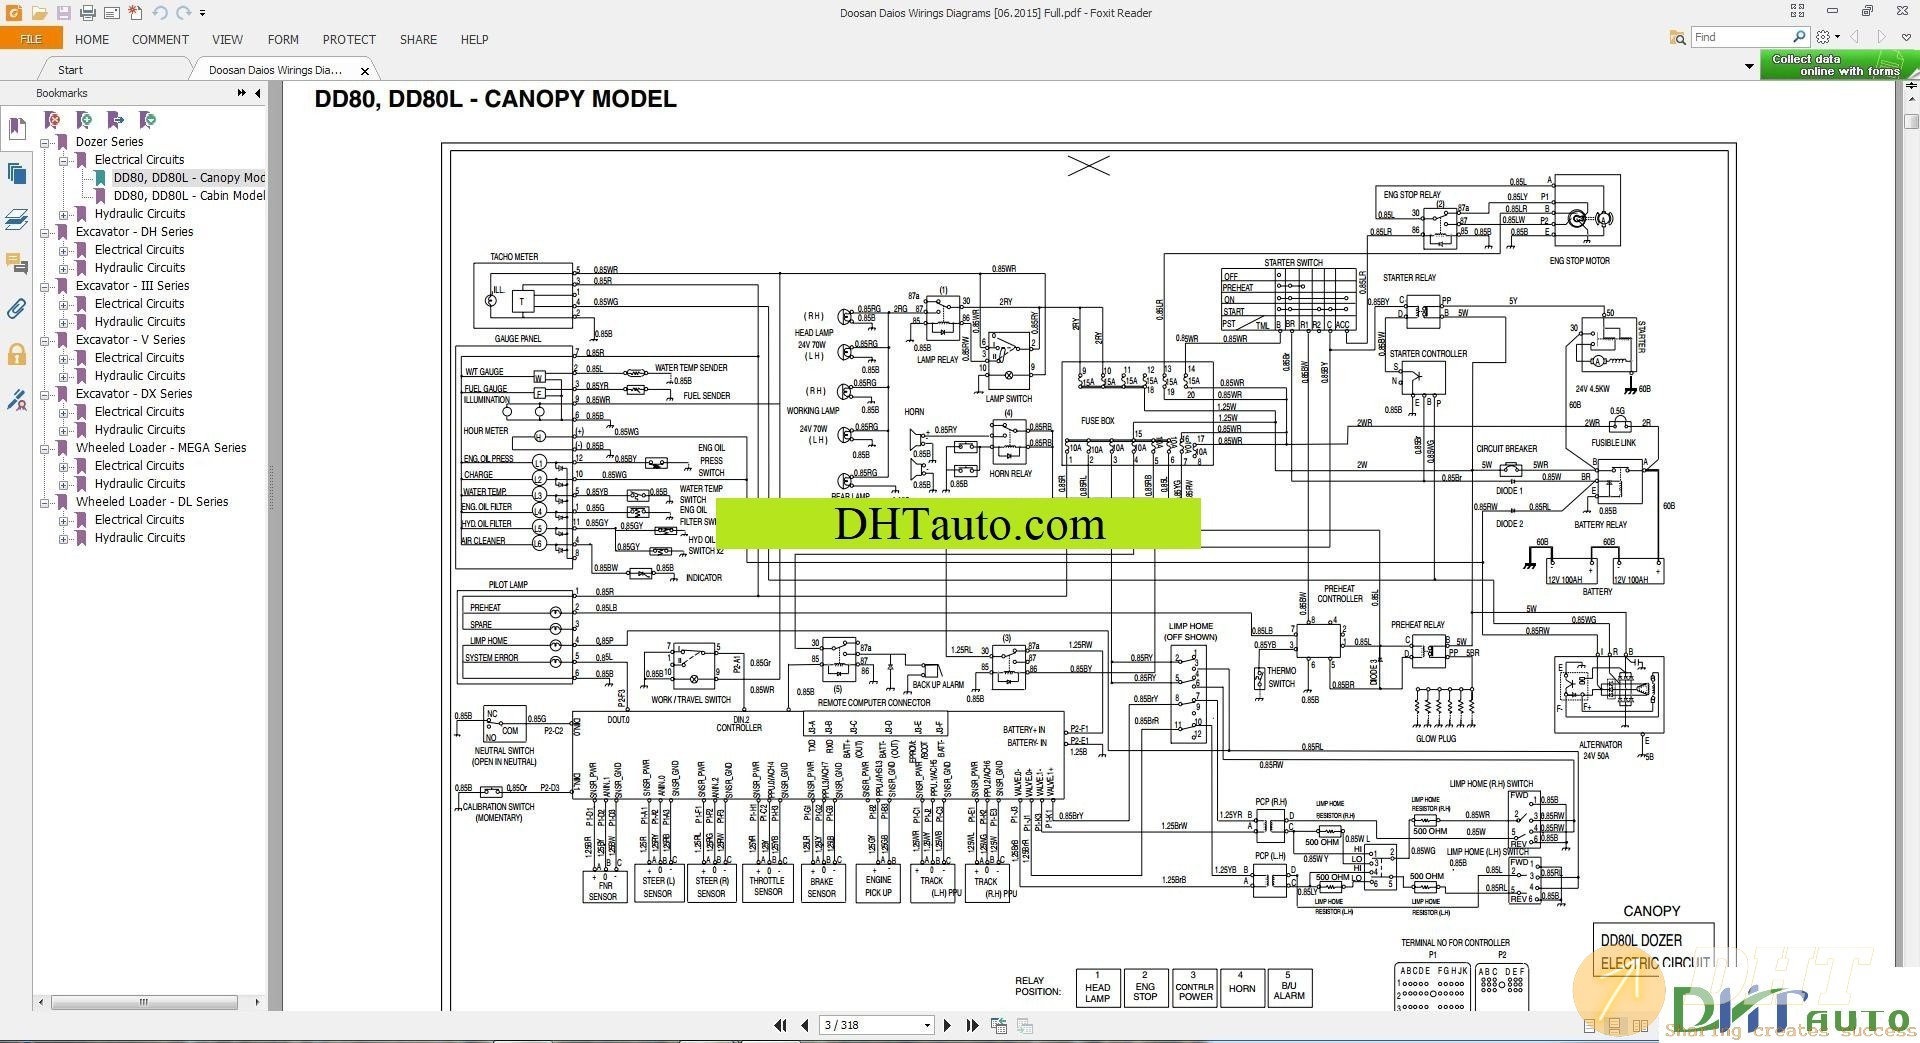The width and height of the screenshot is (1920, 1043).
Task: Open a file with the folder icon
Action: pyautogui.click(x=39, y=13)
